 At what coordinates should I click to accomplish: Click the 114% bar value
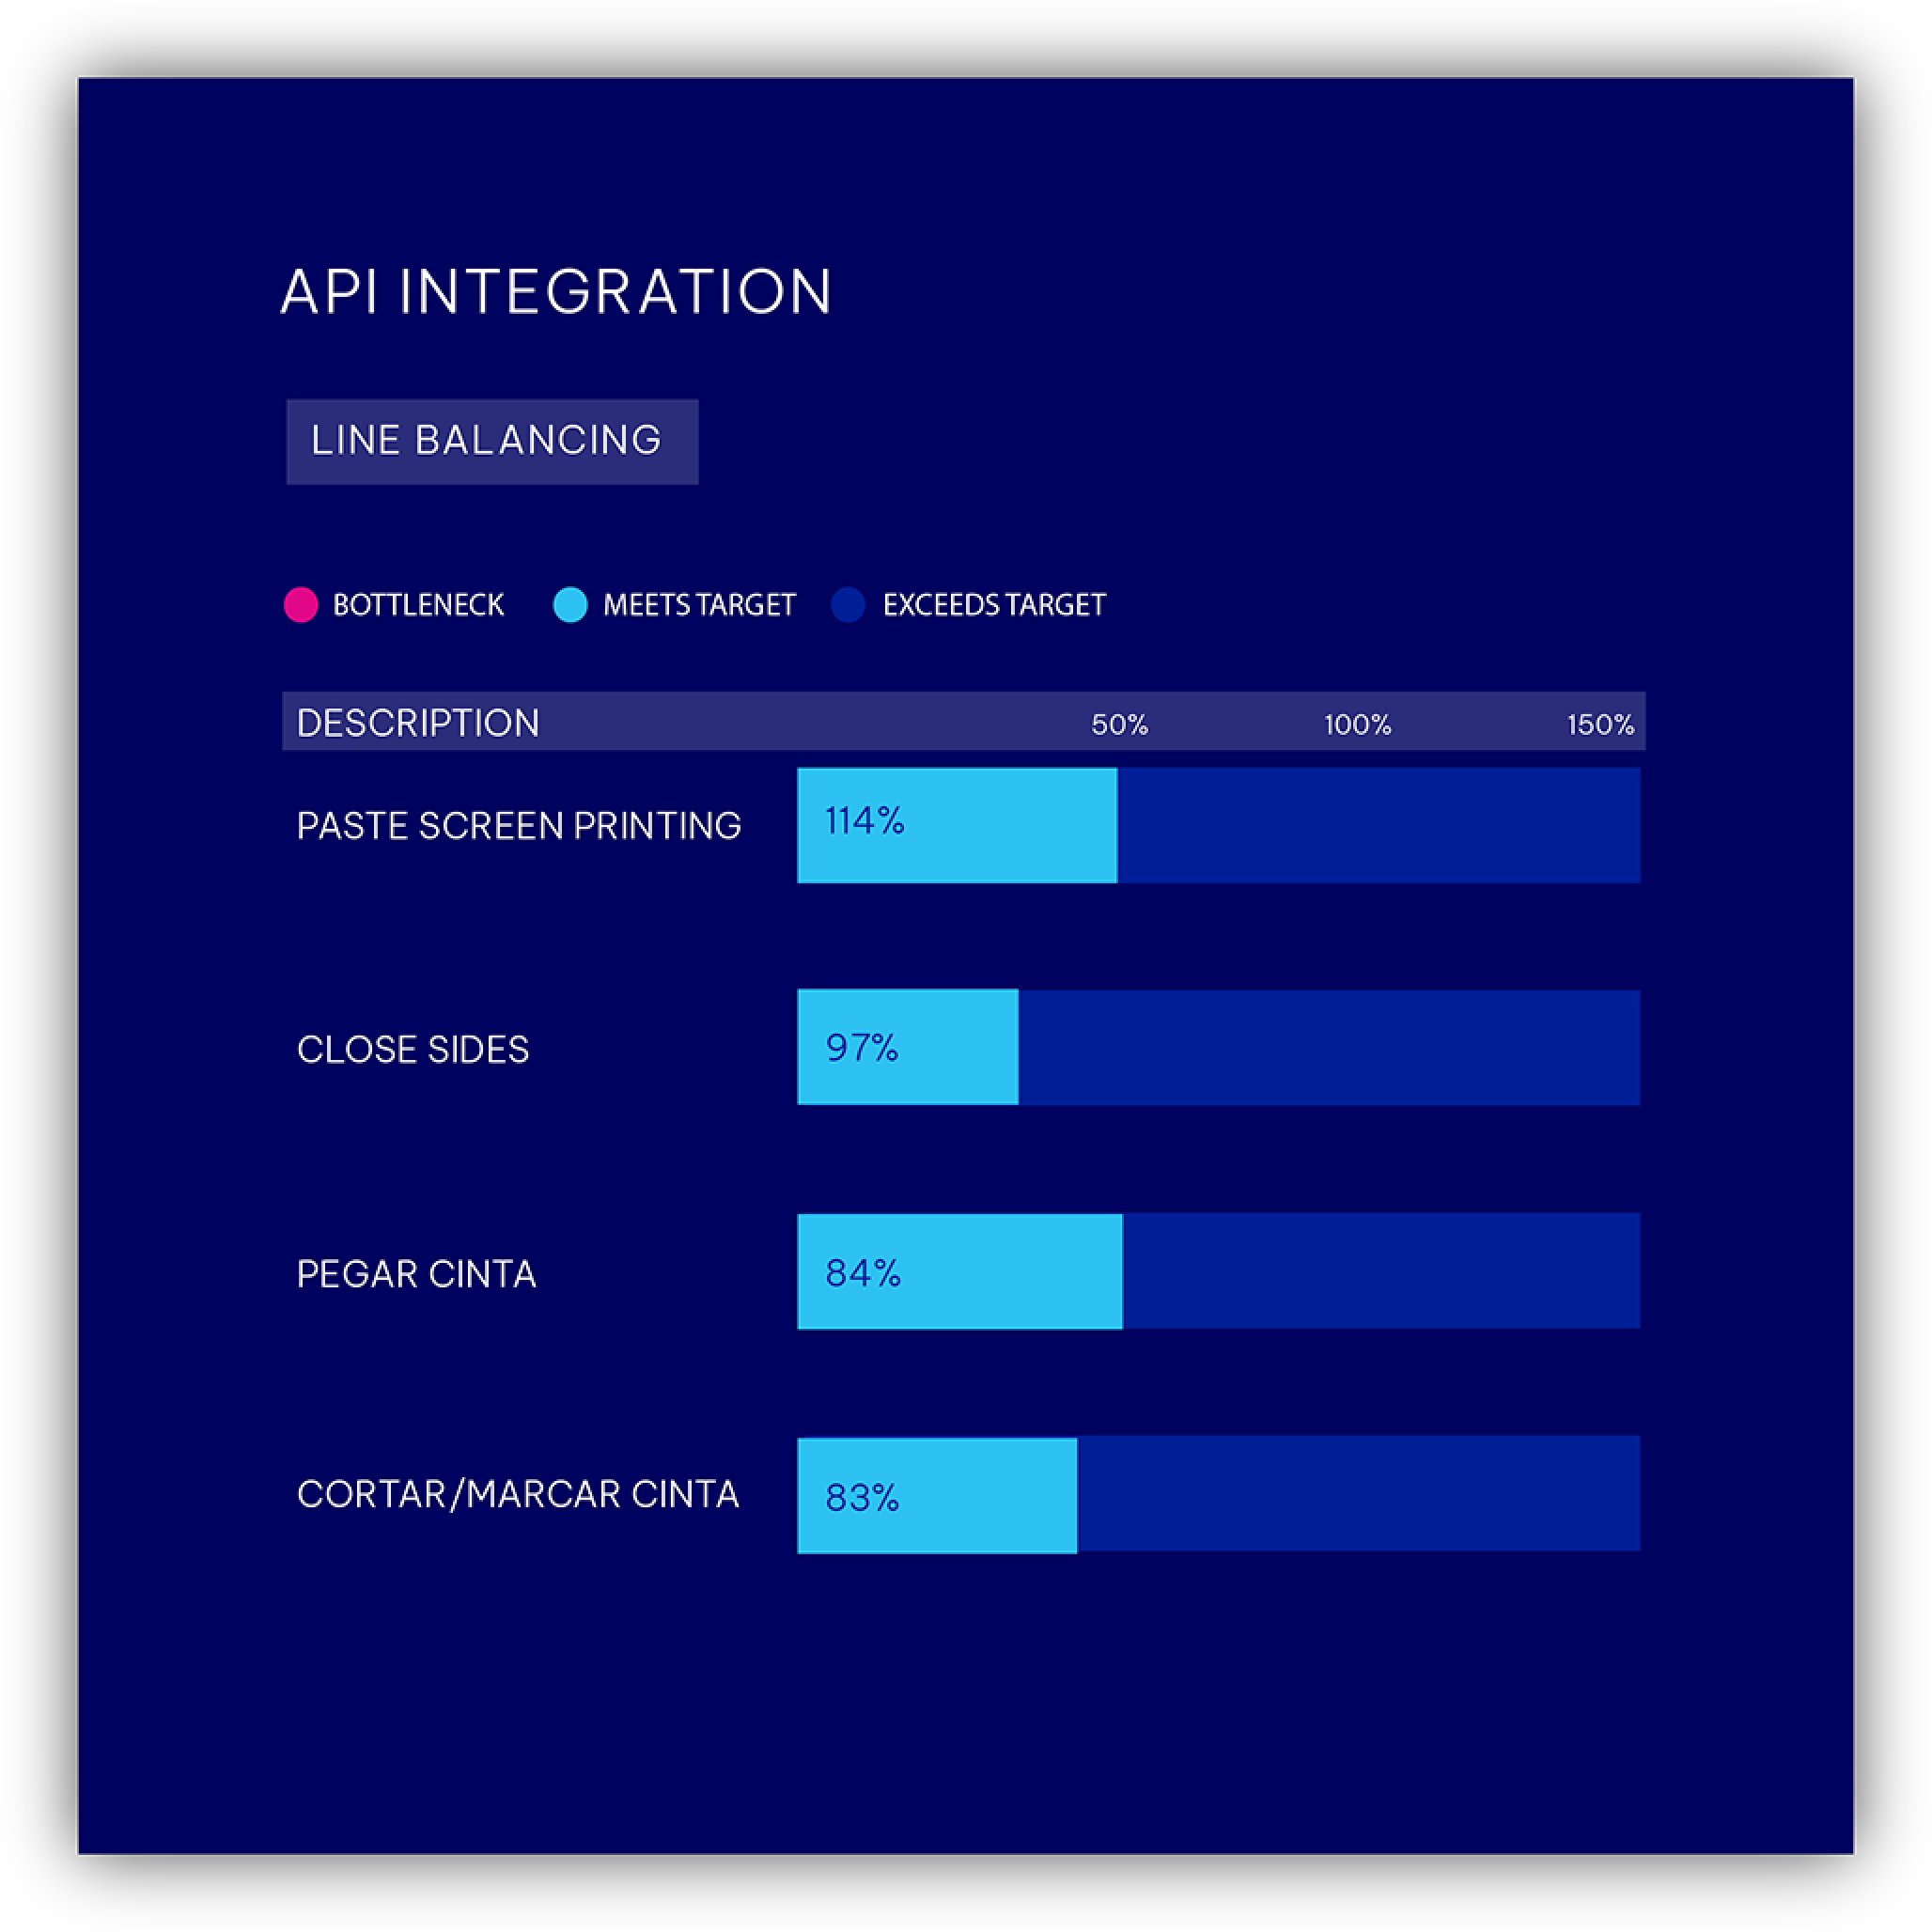coord(865,822)
